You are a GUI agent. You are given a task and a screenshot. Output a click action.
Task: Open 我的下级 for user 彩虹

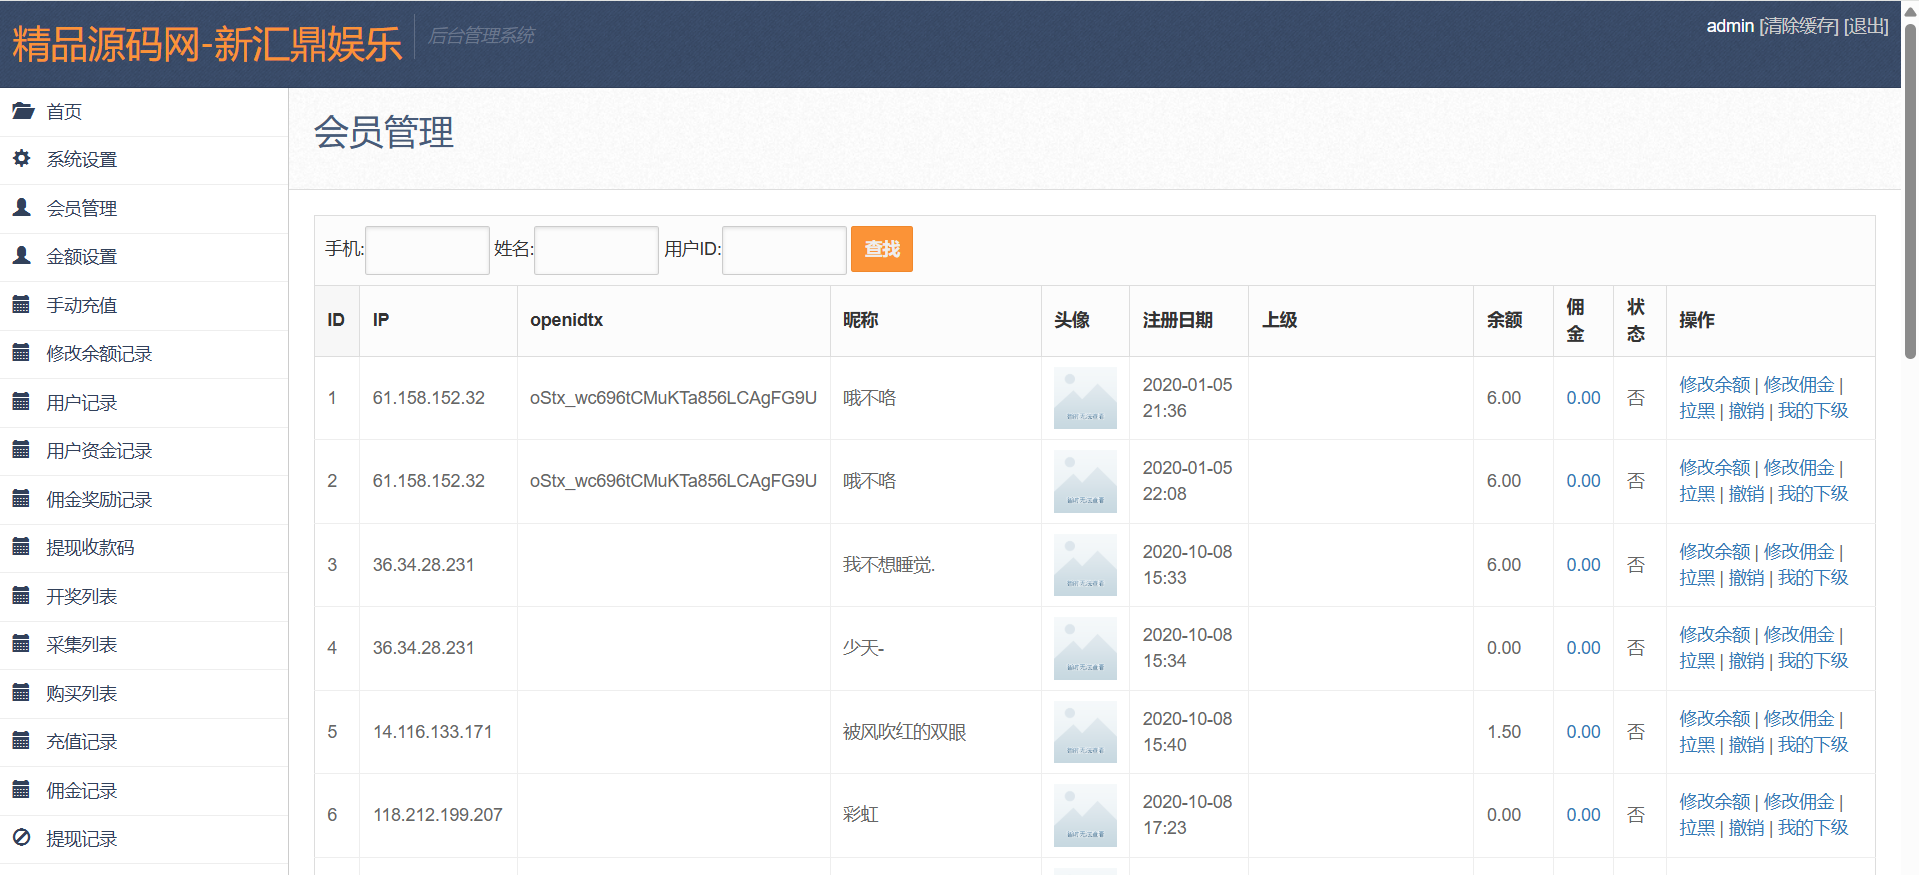pos(1812,828)
